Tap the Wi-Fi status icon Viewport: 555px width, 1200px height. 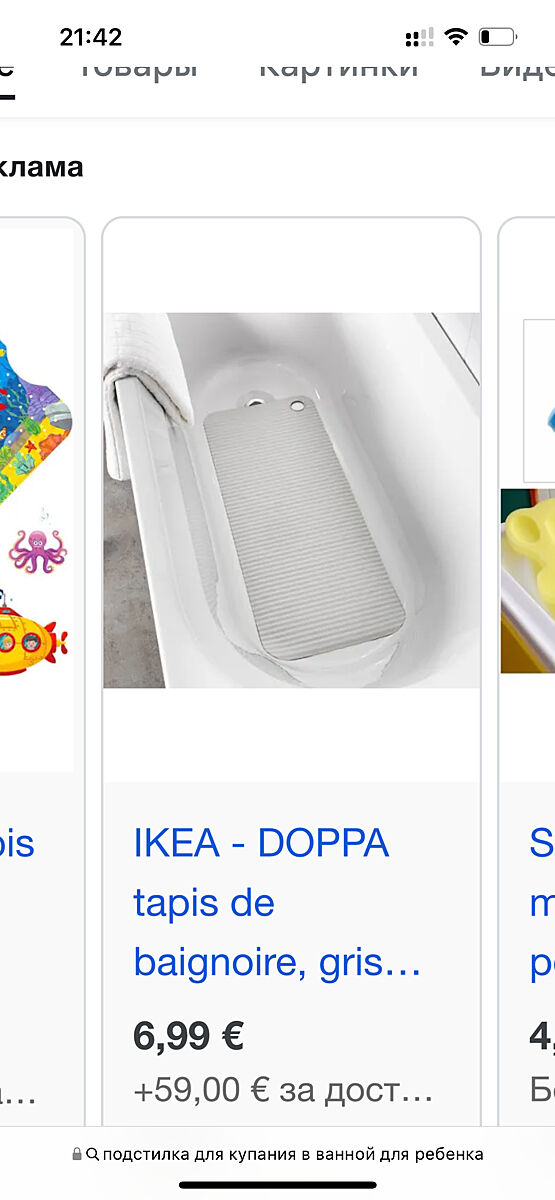(456, 37)
